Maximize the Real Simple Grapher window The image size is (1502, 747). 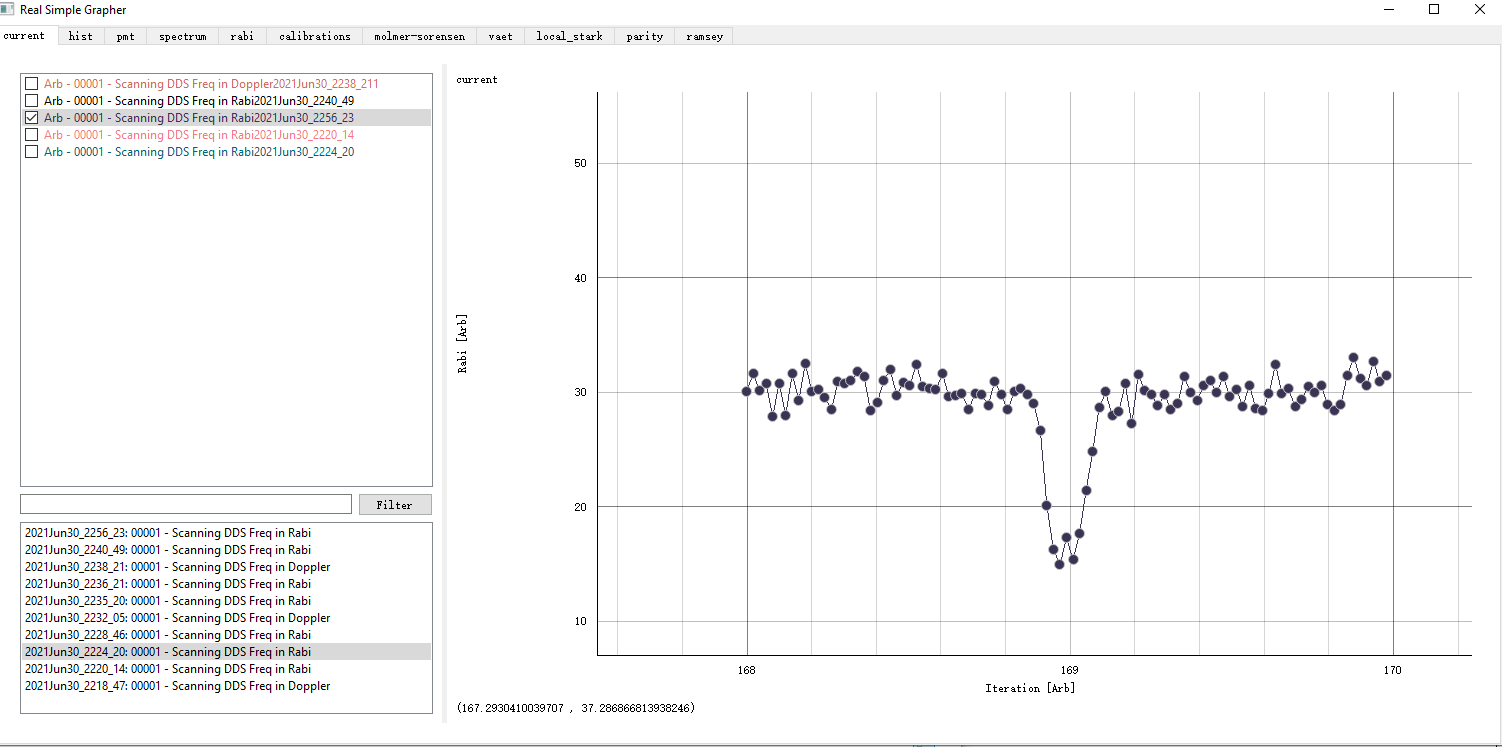click(x=1434, y=9)
